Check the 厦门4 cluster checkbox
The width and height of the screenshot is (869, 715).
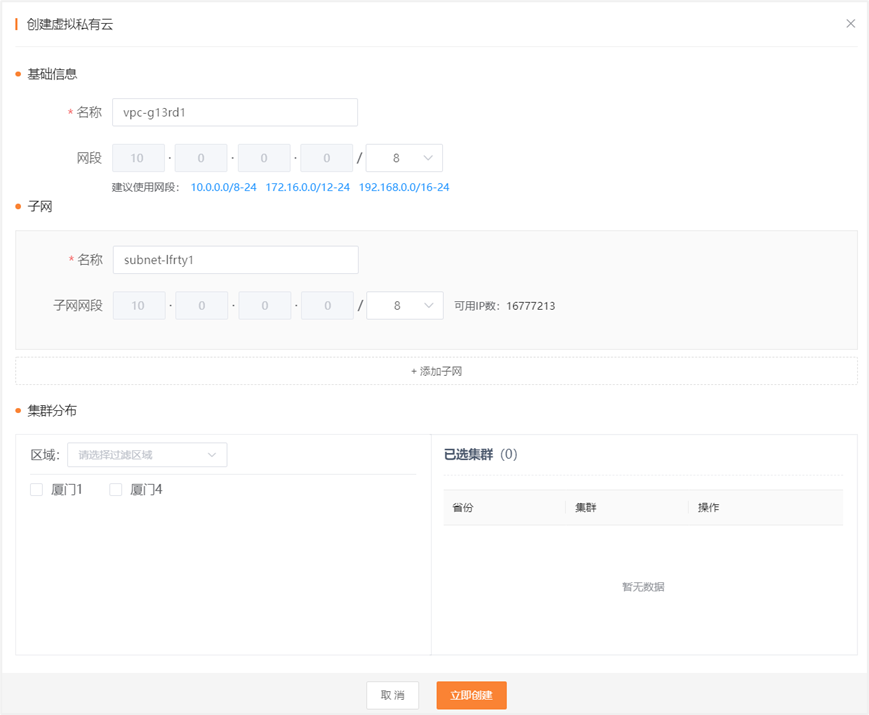pos(116,489)
